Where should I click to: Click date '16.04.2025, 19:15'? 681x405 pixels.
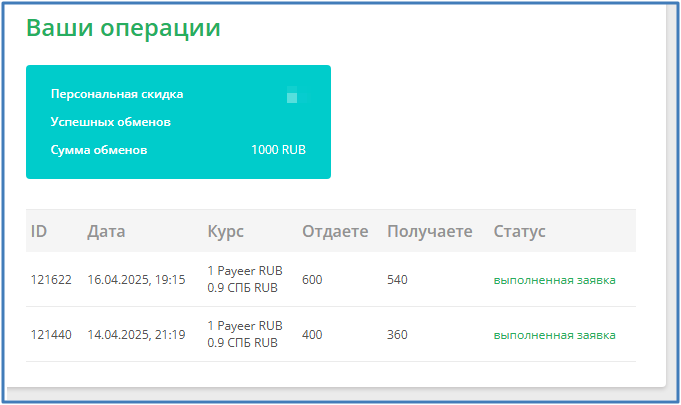coord(136,280)
